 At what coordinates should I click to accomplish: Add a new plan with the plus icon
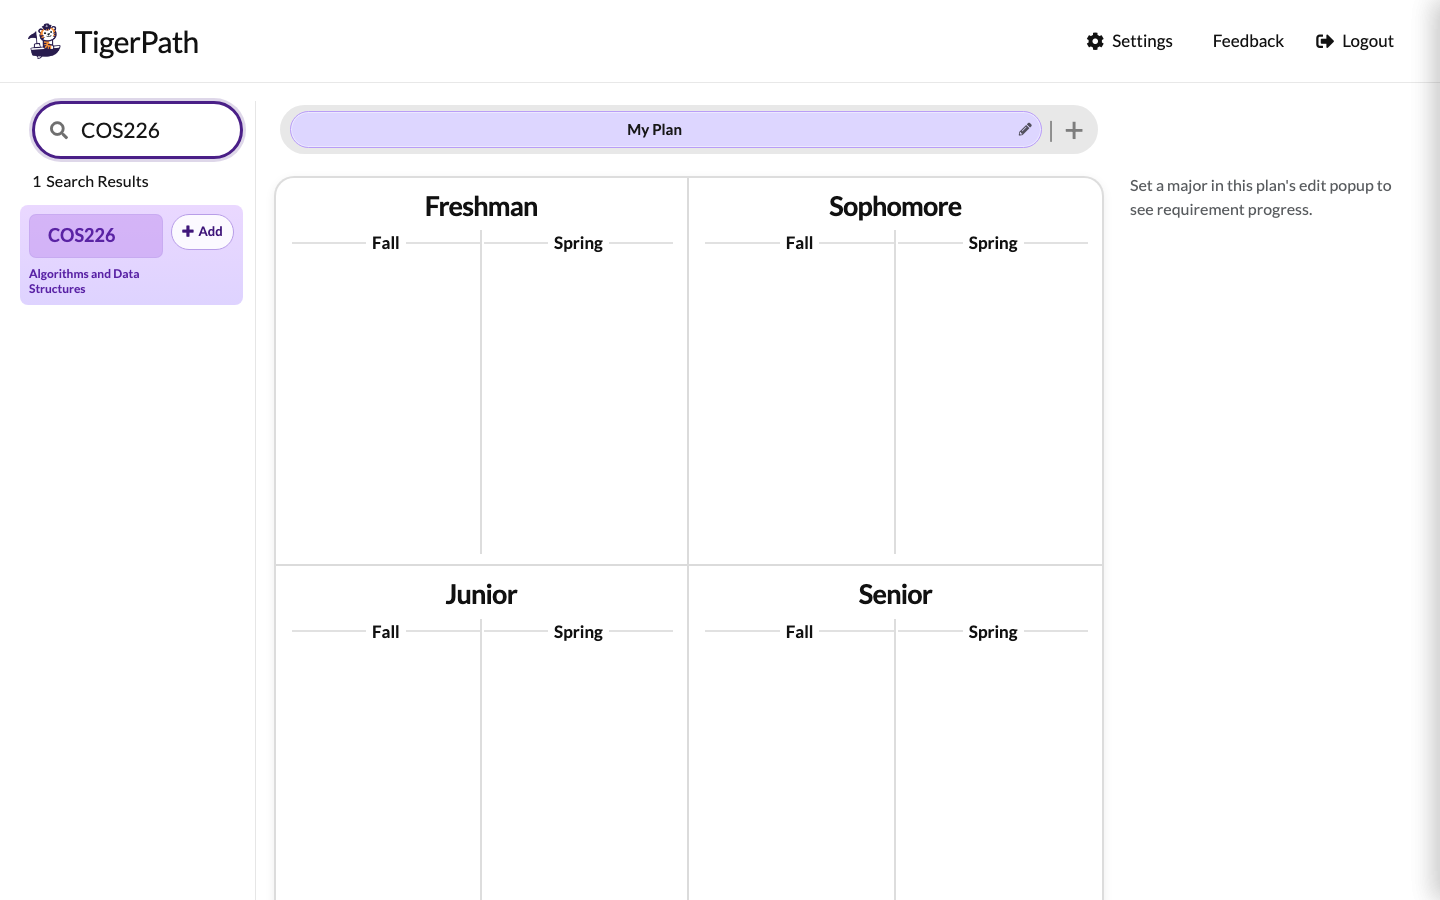(x=1074, y=130)
